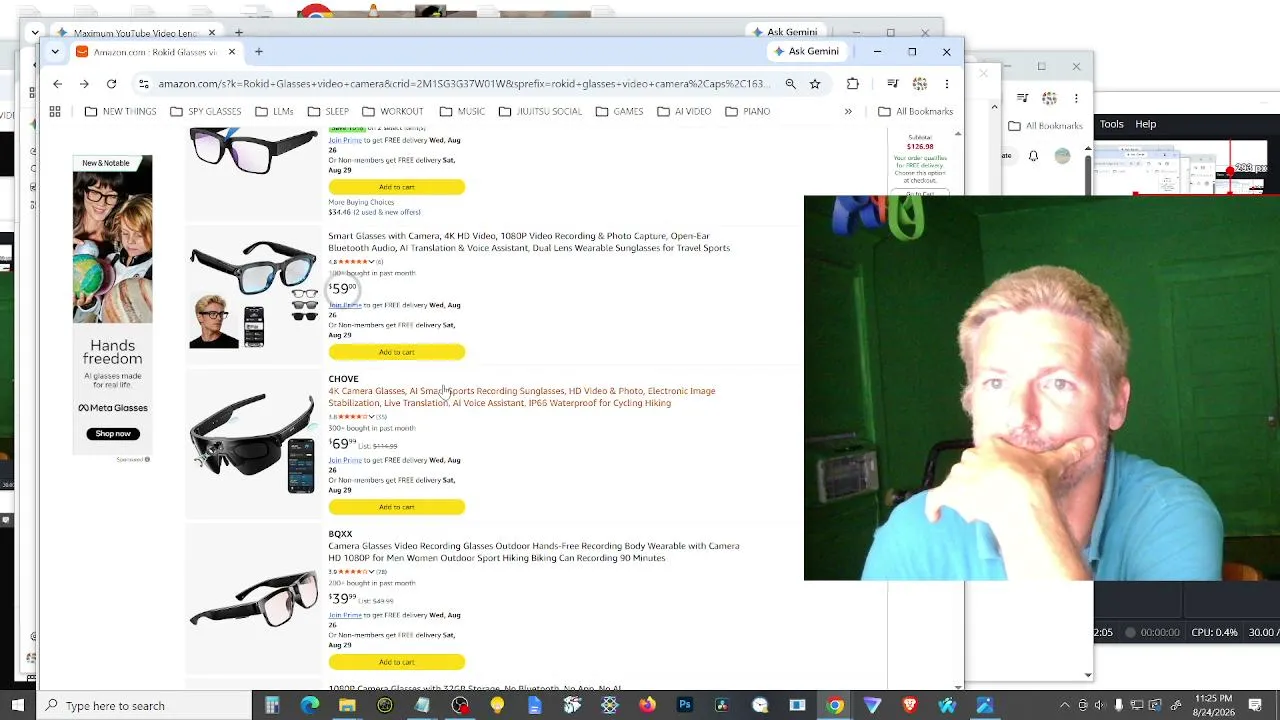Open Google Docs icon in the taskbar
1280x720 pixels.
click(x=535, y=706)
